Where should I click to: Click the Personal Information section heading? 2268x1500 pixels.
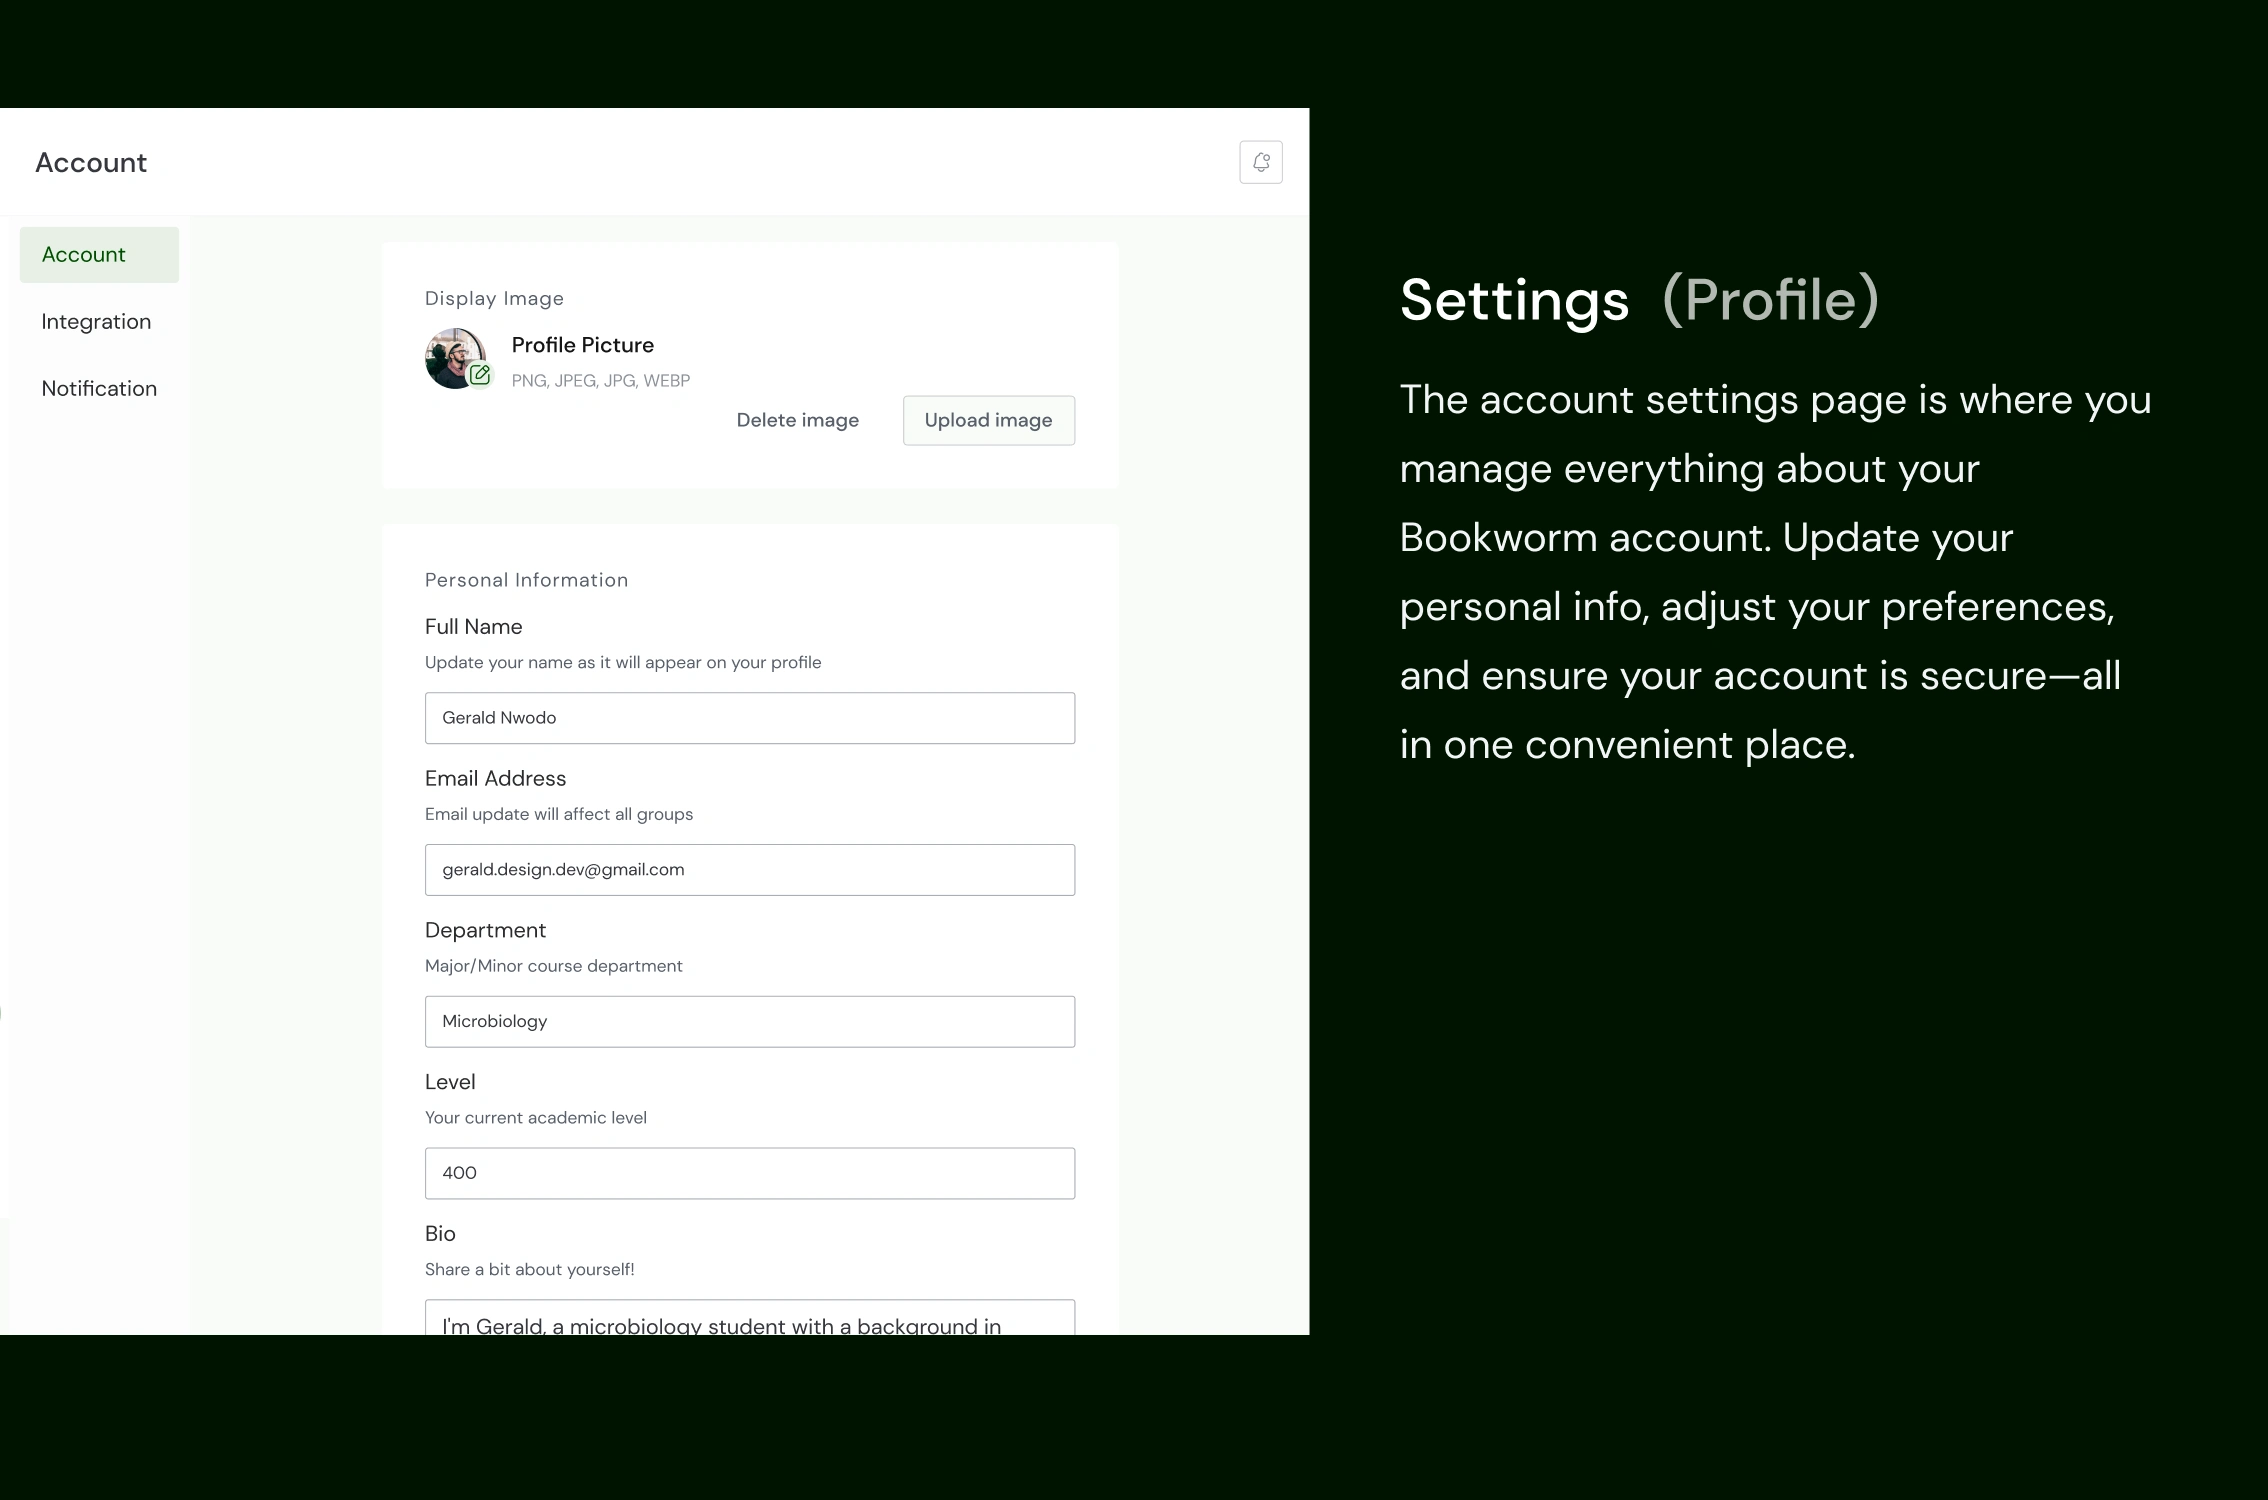click(x=526, y=580)
